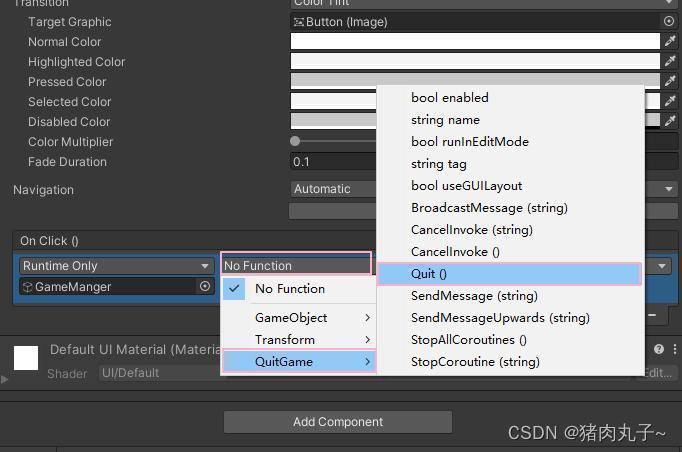This screenshot has height=452, width=682.
Task: Click the Selected Color eyedropper icon
Action: (670, 101)
